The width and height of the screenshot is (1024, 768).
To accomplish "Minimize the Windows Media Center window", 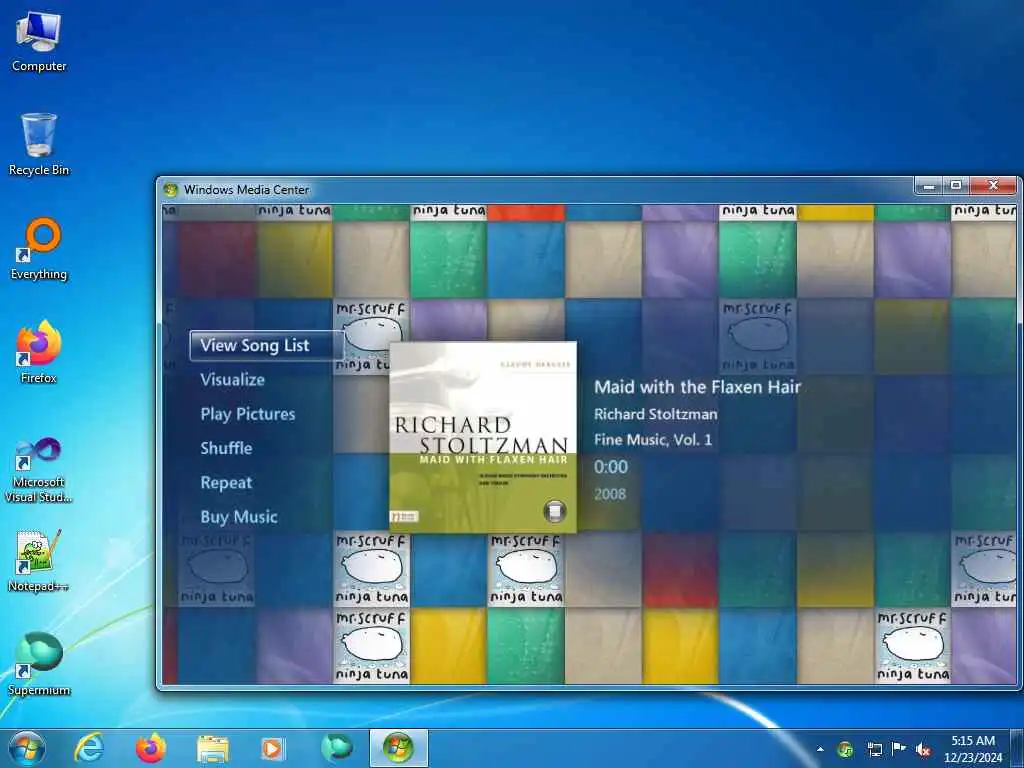I will [929, 186].
